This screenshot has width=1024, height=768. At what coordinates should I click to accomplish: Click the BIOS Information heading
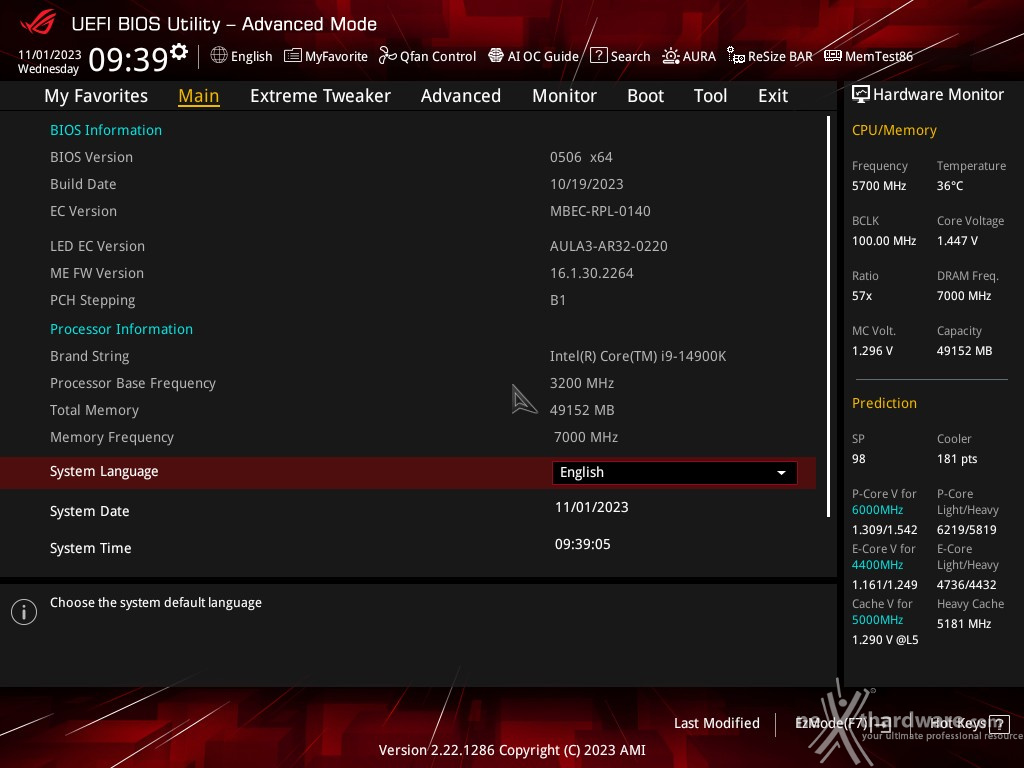106,130
